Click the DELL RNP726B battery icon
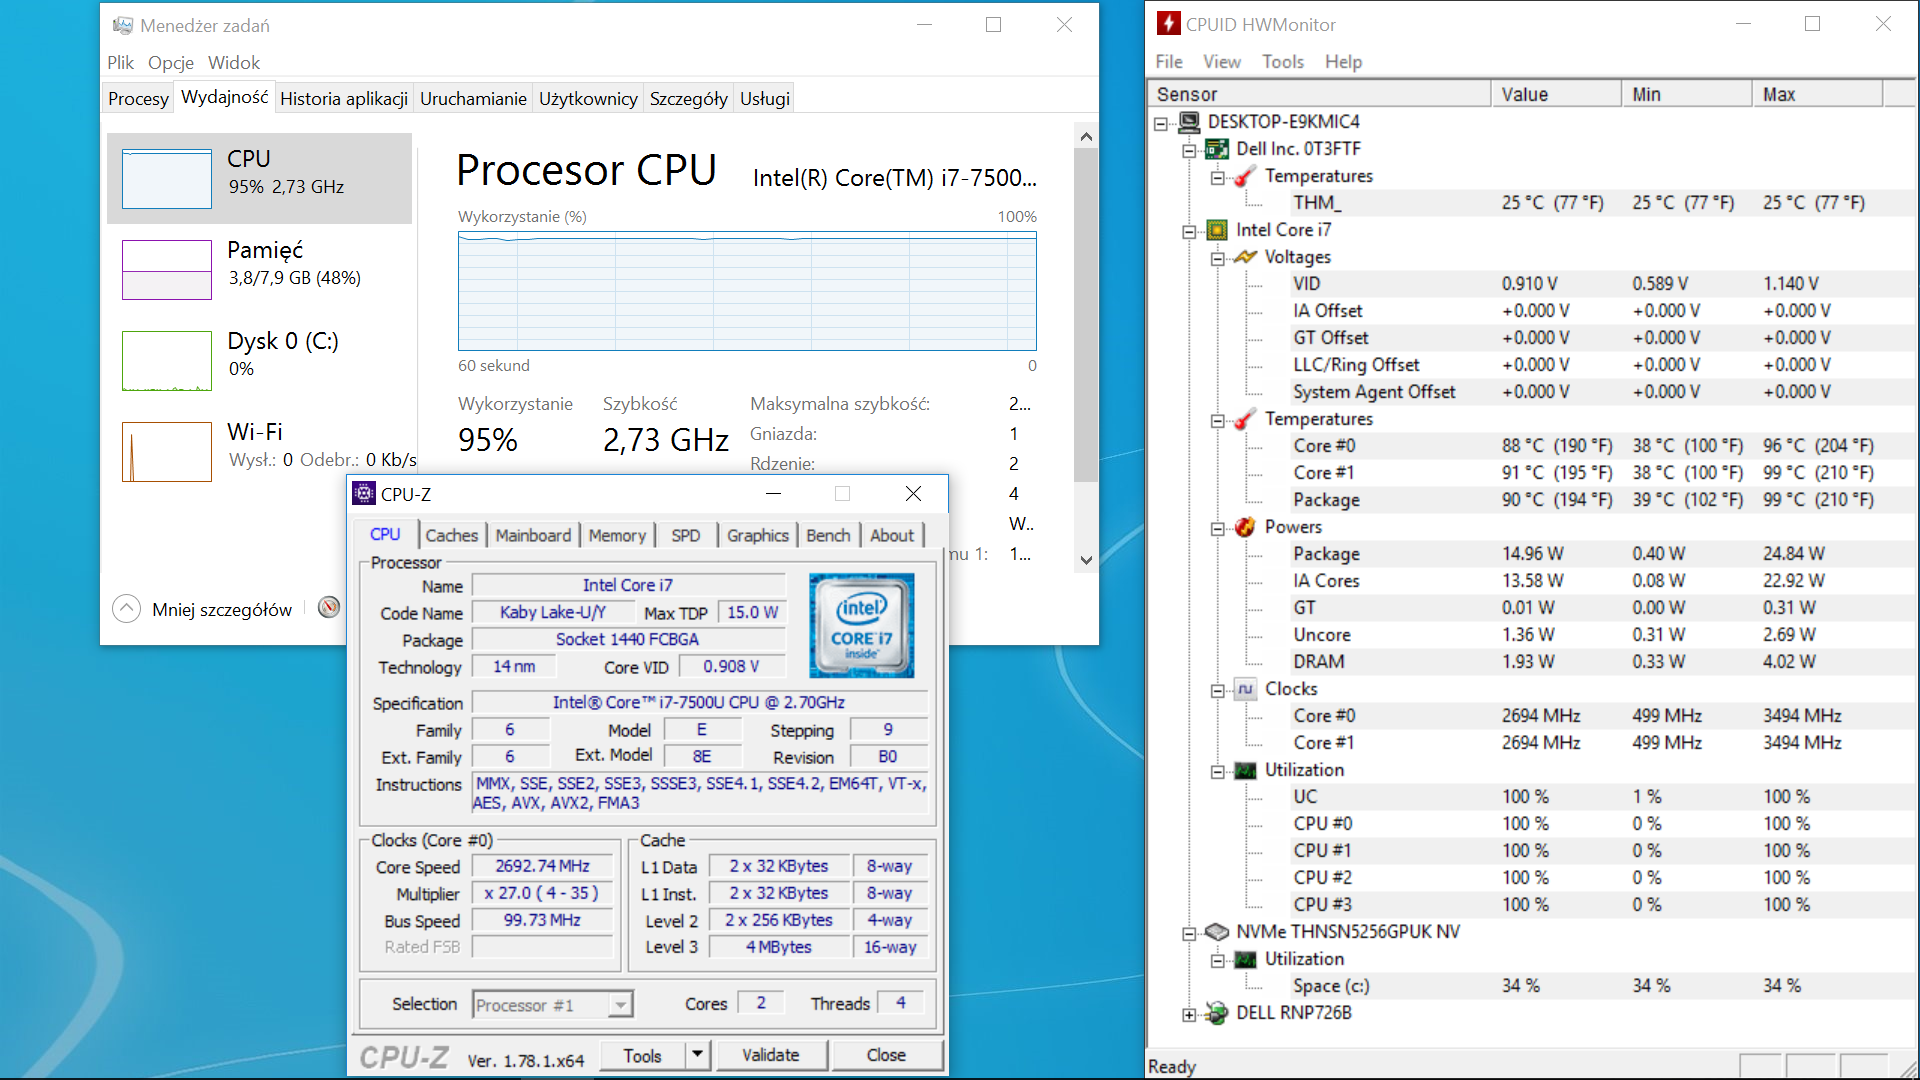Viewport: 1920px width, 1080px height. (x=1217, y=1013)
